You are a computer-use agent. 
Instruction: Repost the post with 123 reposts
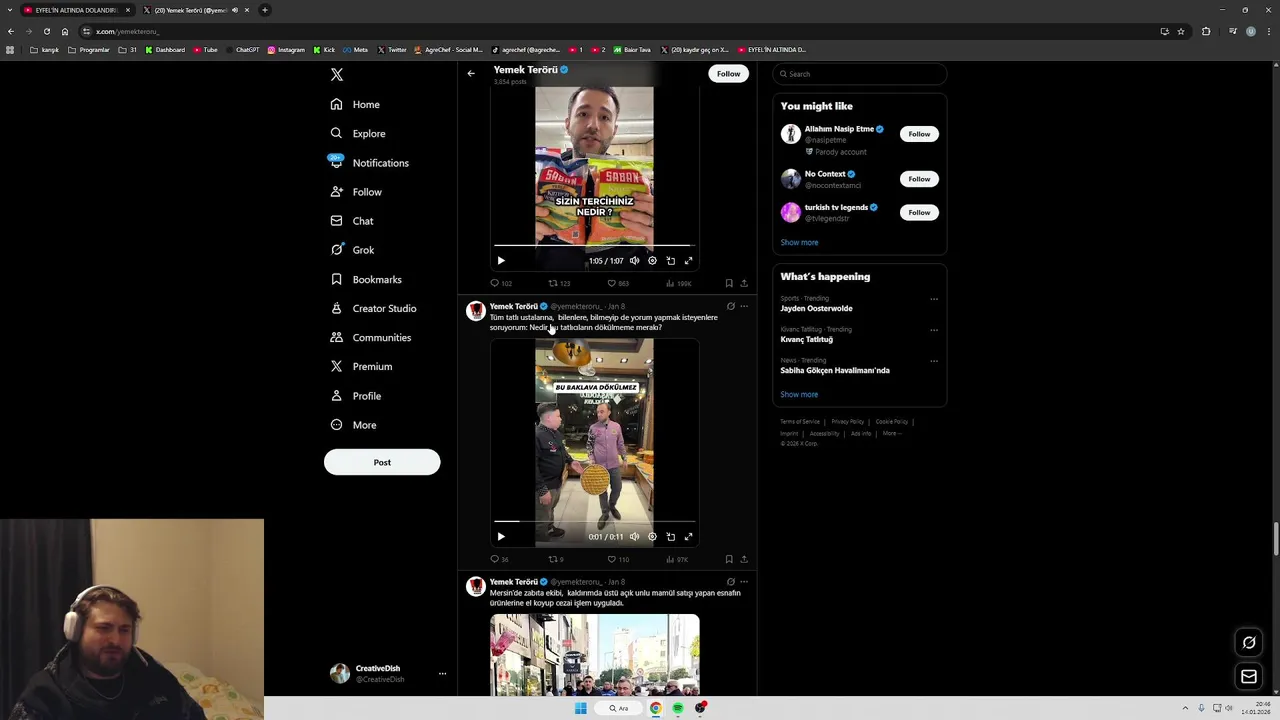coord(552,283)
